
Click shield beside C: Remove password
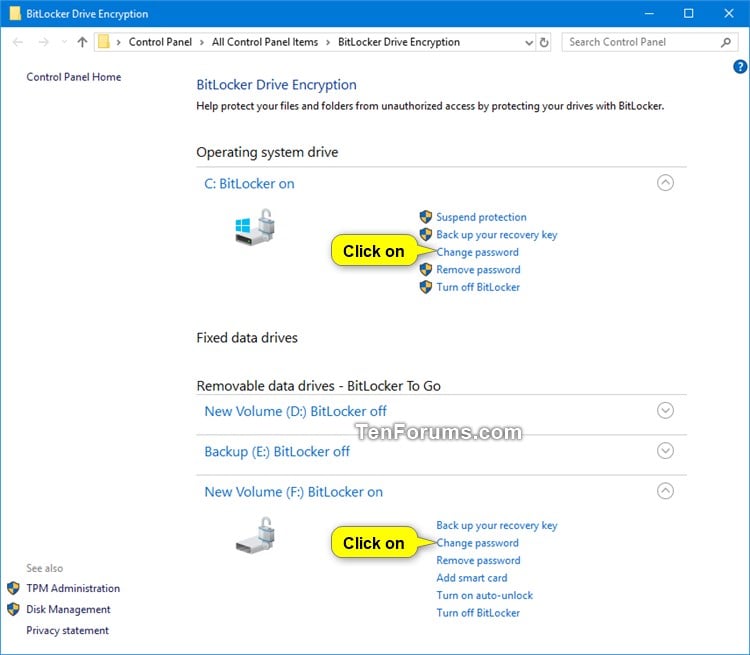coord(426,269)
